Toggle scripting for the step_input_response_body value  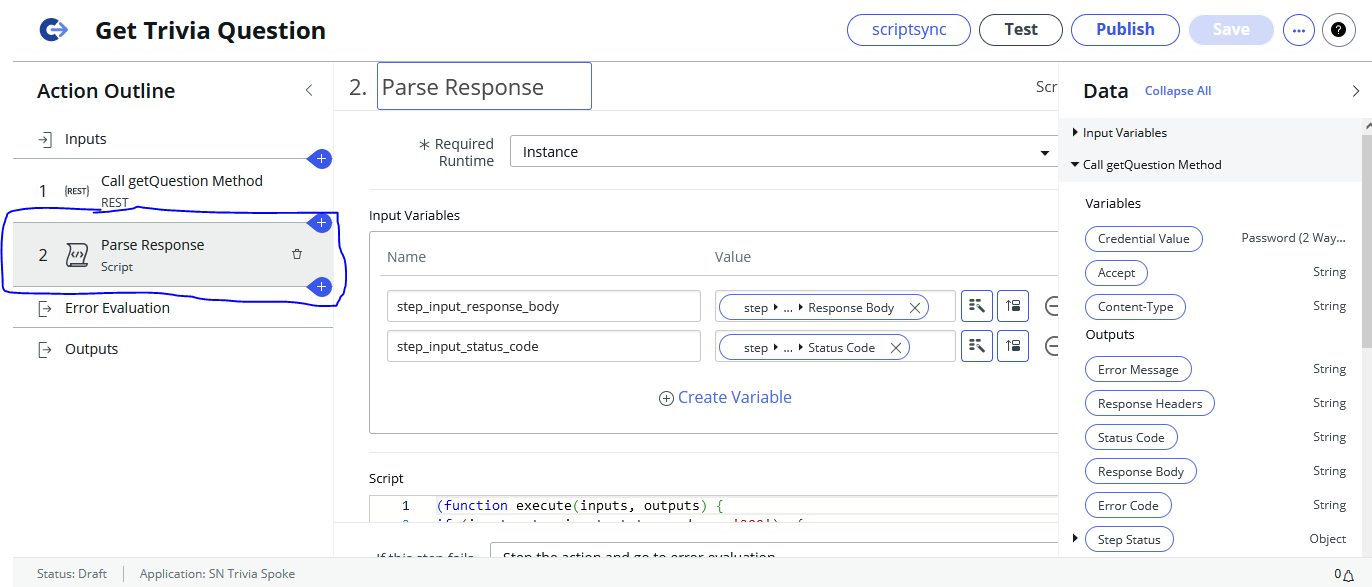coord(1013,307)
